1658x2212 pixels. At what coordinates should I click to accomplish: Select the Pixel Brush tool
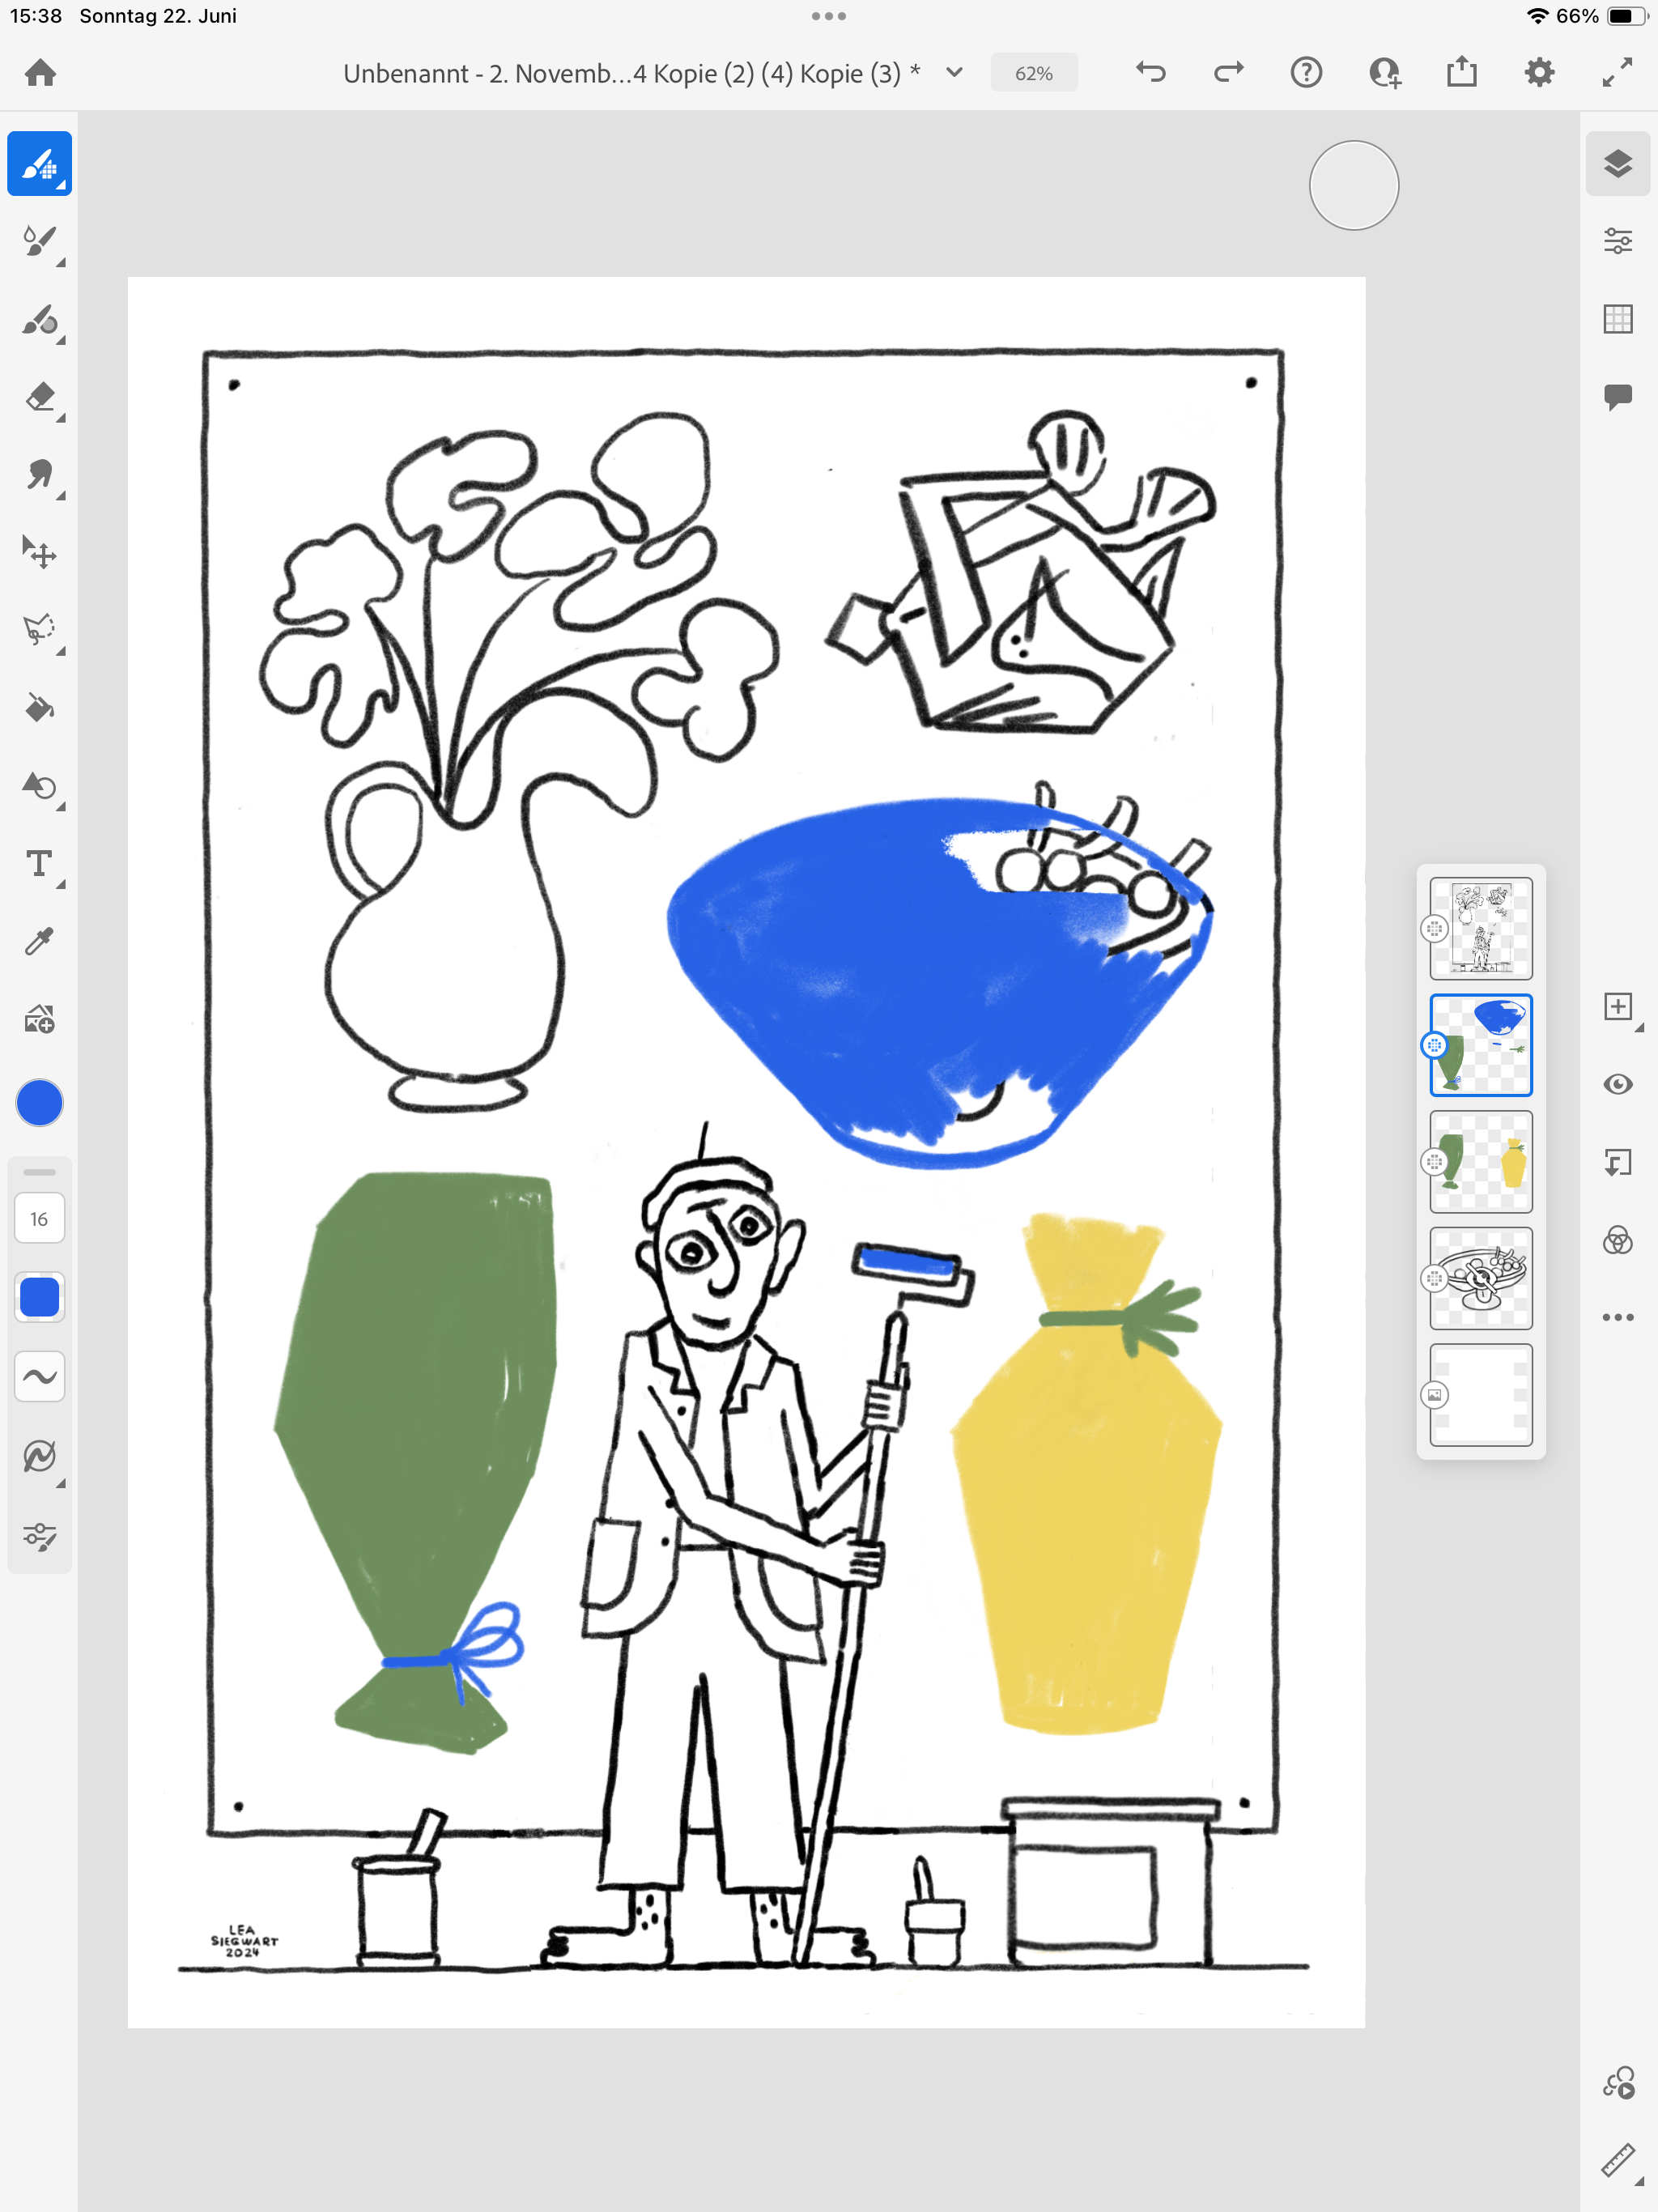39,163
